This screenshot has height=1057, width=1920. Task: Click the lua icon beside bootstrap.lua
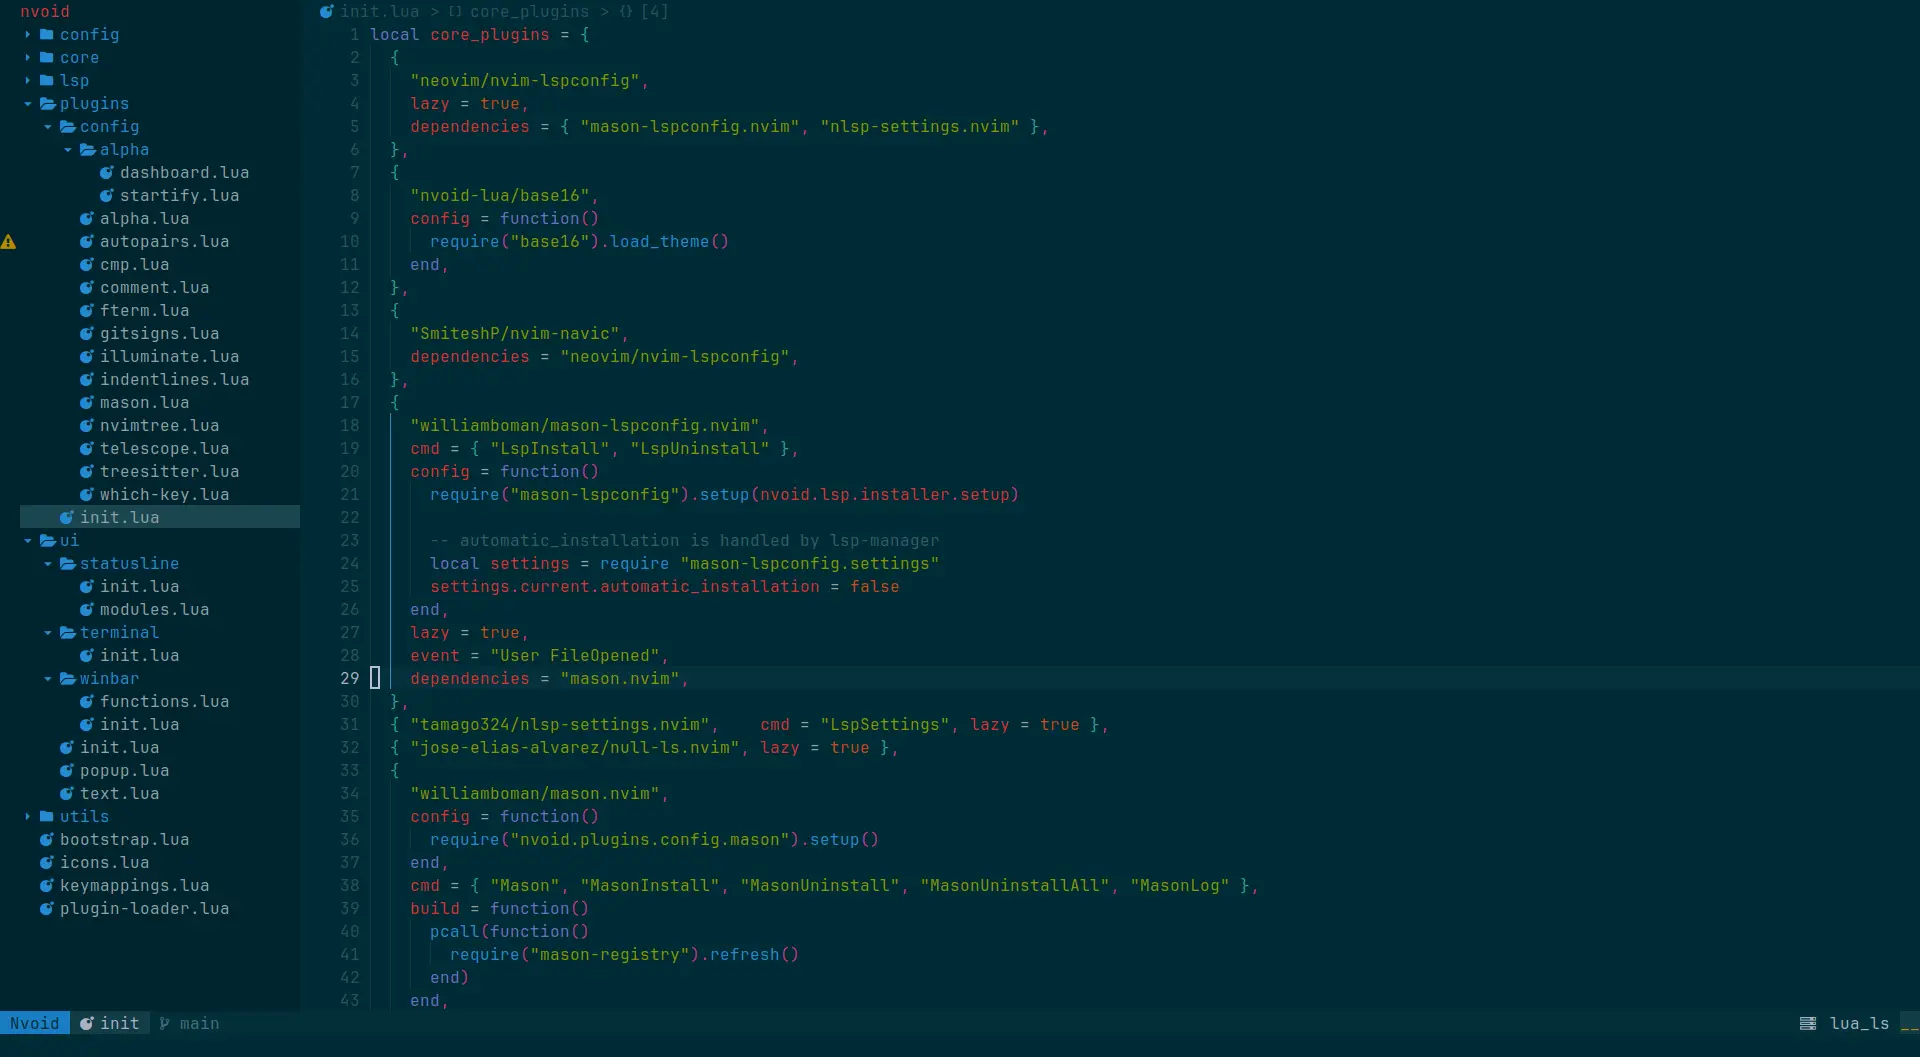click(x=47, y=840)
